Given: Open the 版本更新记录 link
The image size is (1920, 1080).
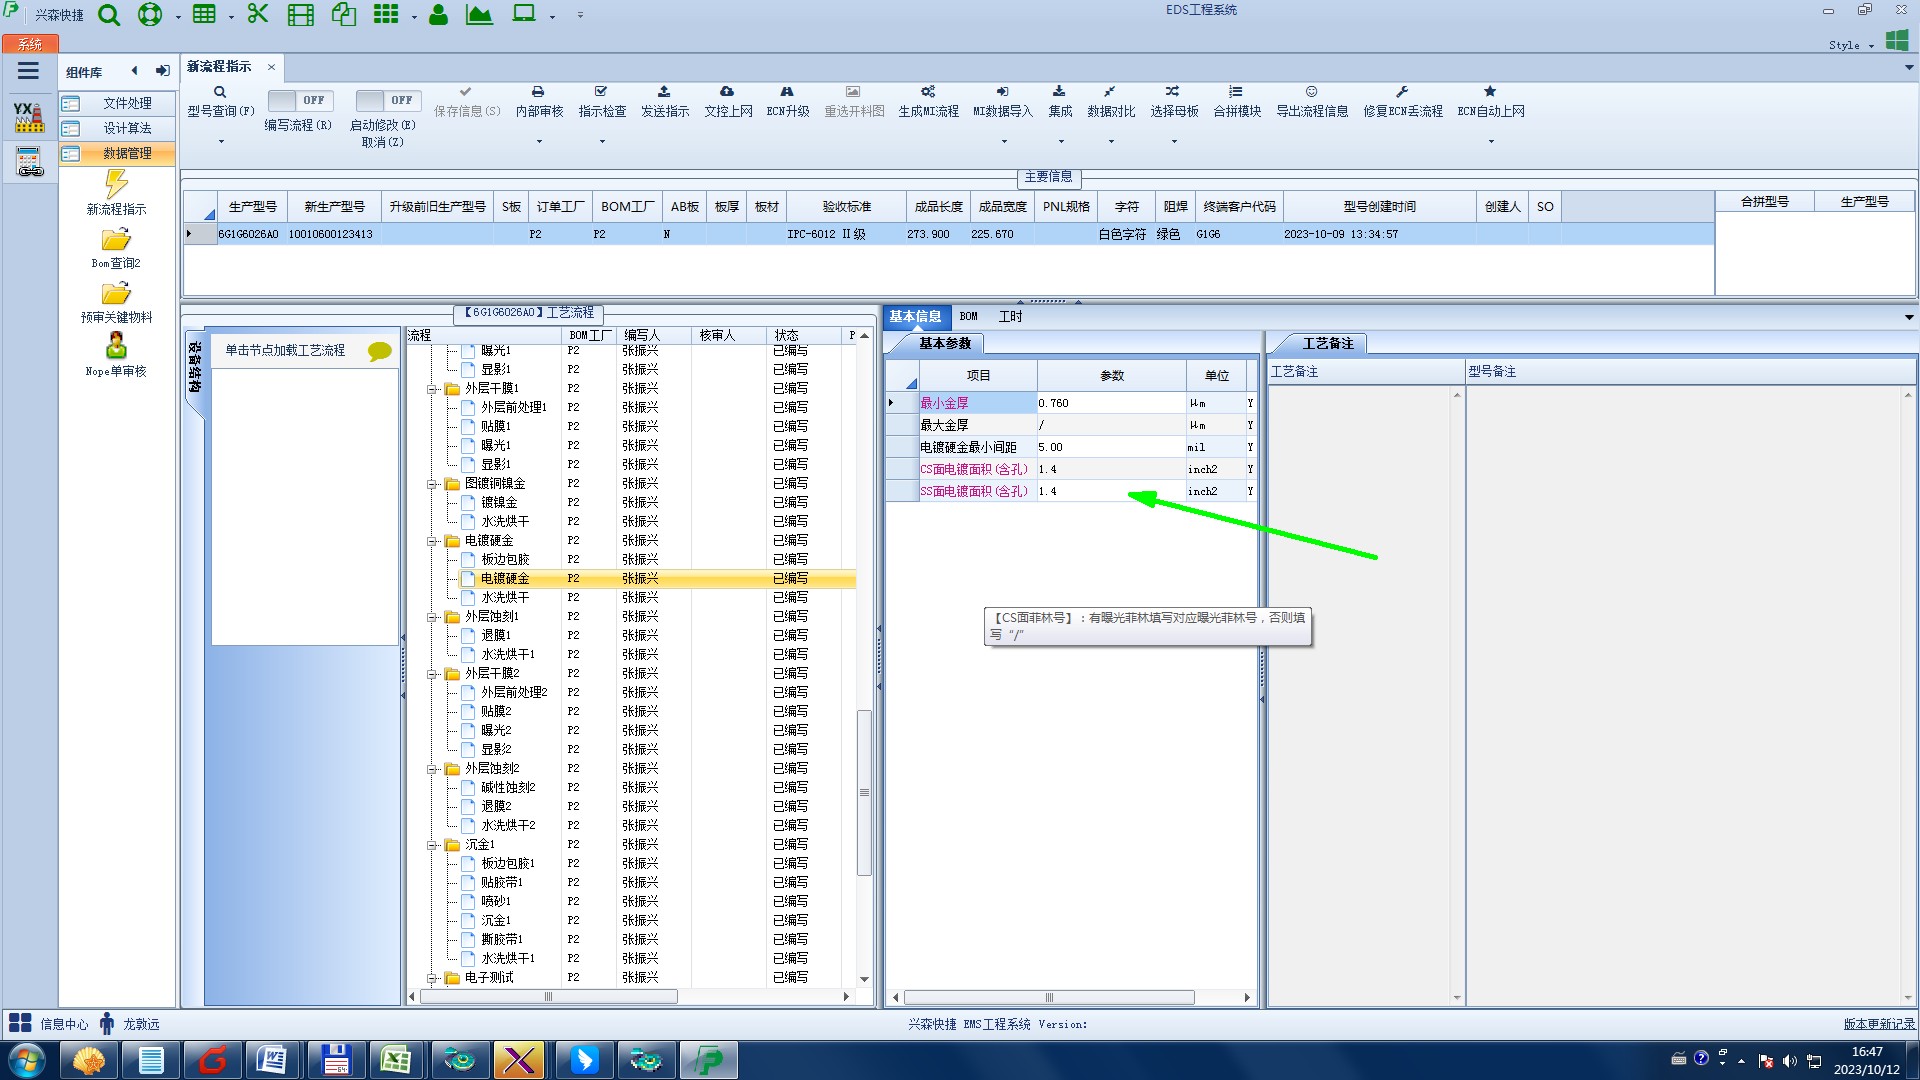Looking at the screenshot, I should (x=1878, y=1024).
